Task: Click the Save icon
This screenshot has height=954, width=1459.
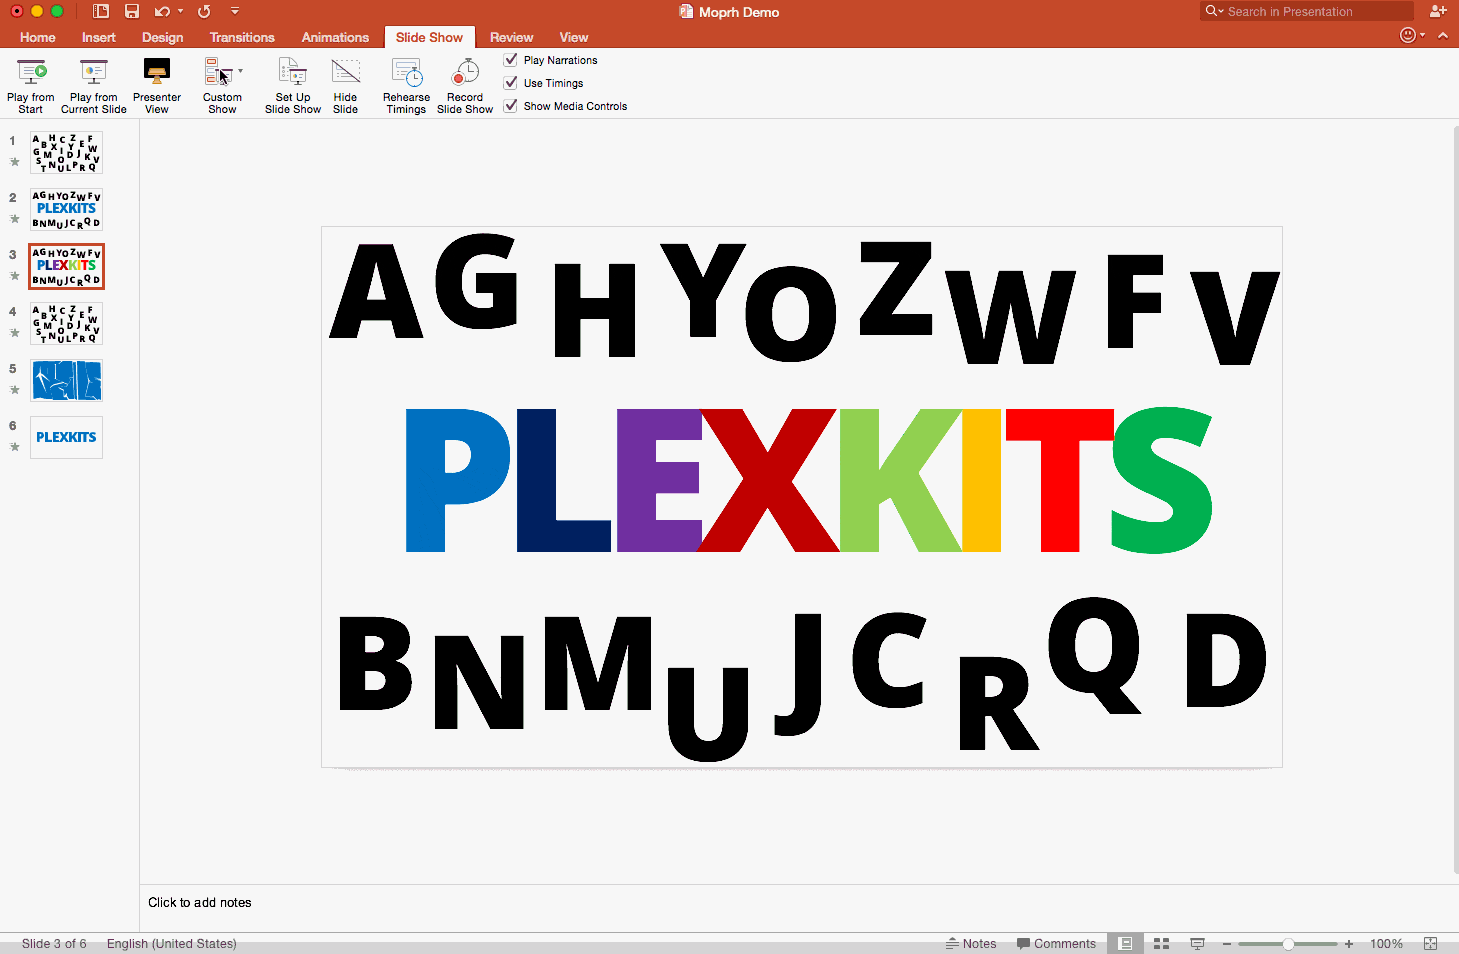Action: point(131,11)
